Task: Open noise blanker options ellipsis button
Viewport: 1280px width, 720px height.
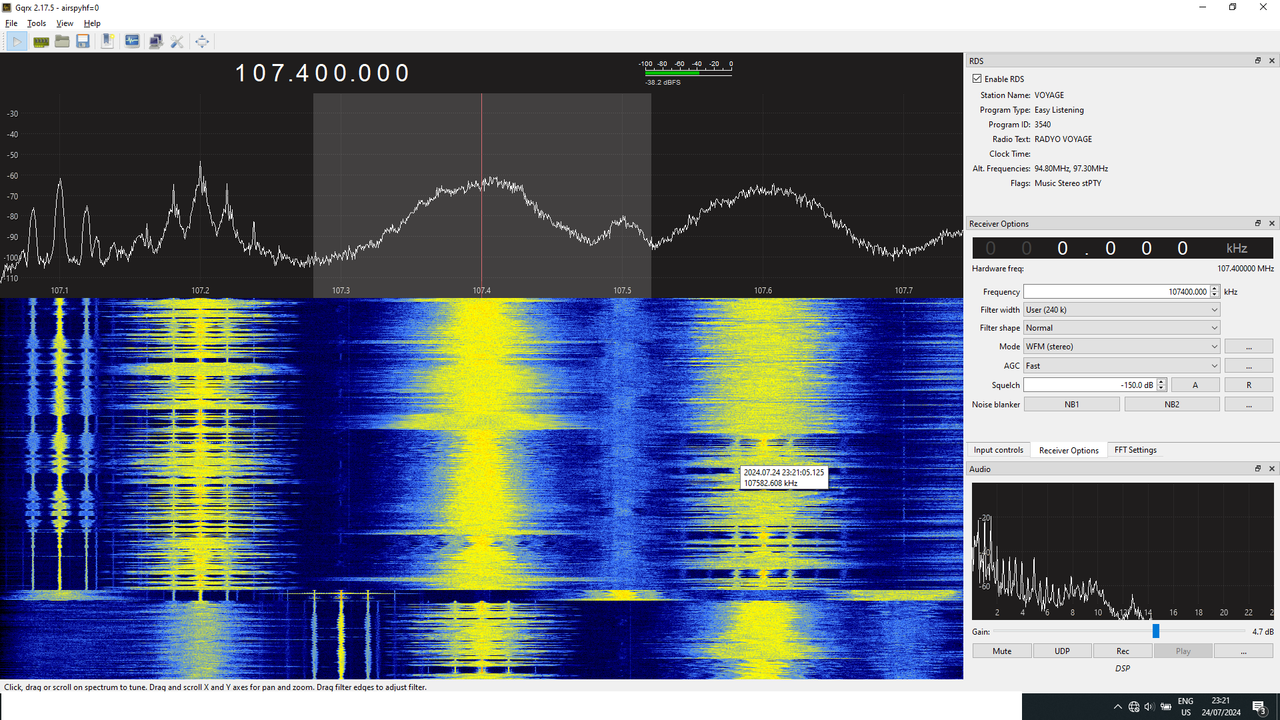Action: coord(1249,405)
